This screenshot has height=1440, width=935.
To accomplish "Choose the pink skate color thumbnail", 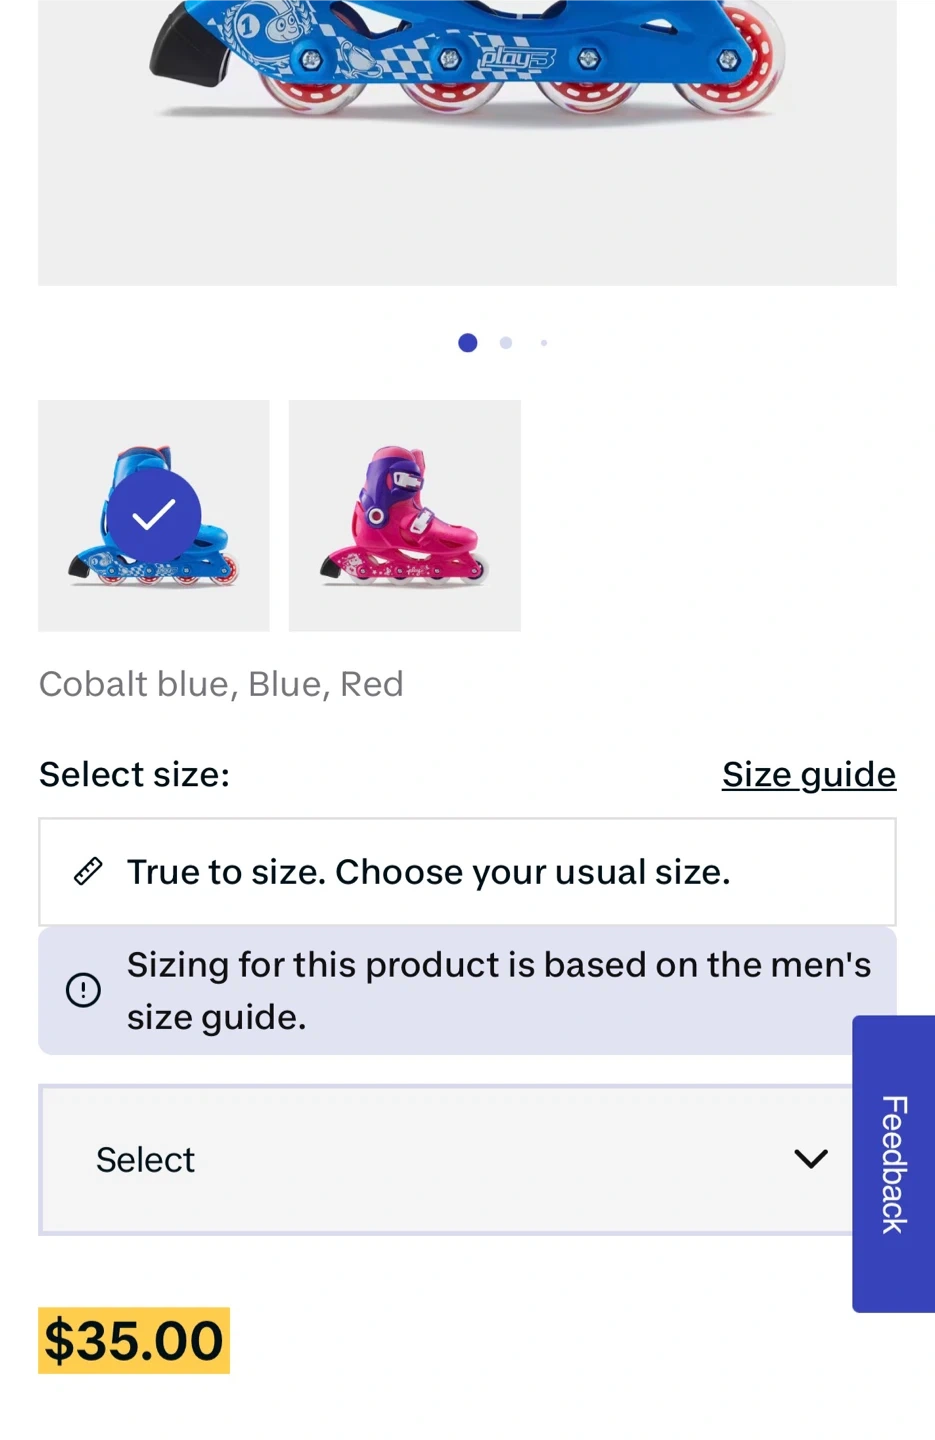I will tap(405, 516).
